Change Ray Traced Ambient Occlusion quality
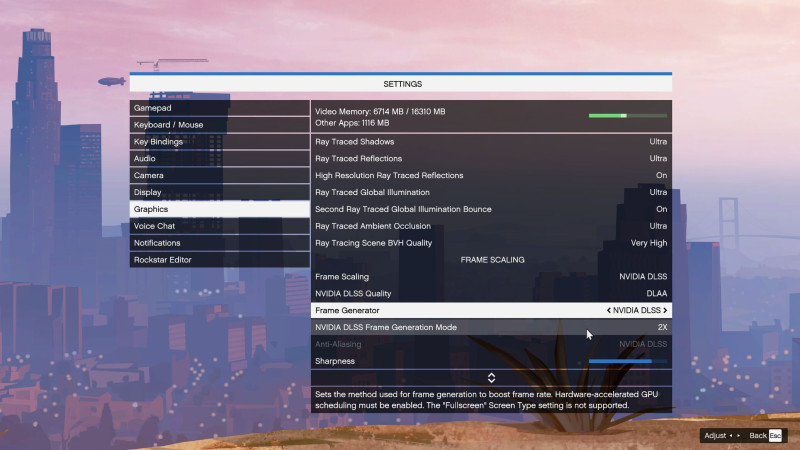The image size is (800, 450). point(491,226)
